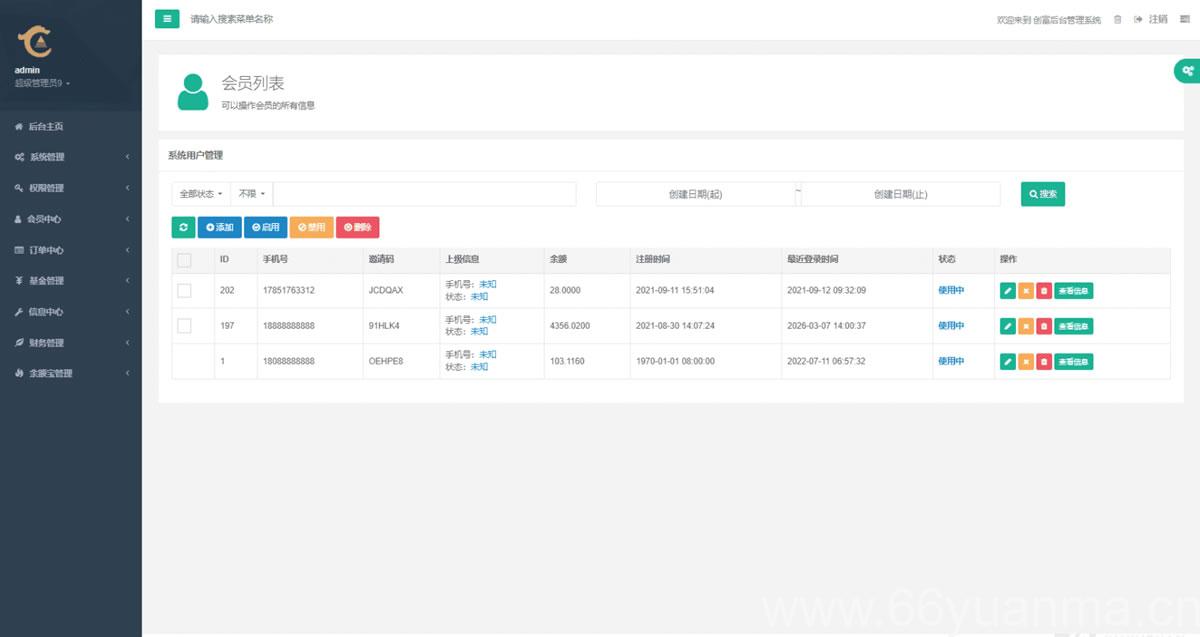Expand the 信息中心 sidebar menu
Screen dimensions: 1200x637
pyautogui.click(x=71, y=312)
